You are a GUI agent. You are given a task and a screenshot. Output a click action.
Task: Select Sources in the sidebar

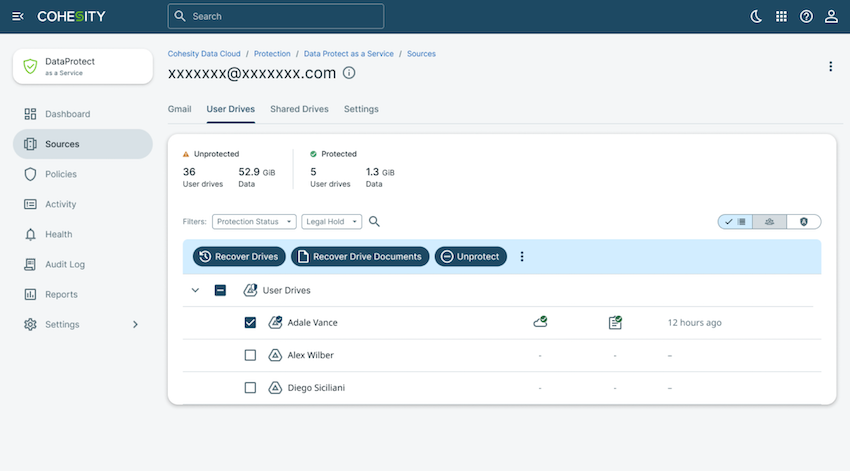(83, 144)
